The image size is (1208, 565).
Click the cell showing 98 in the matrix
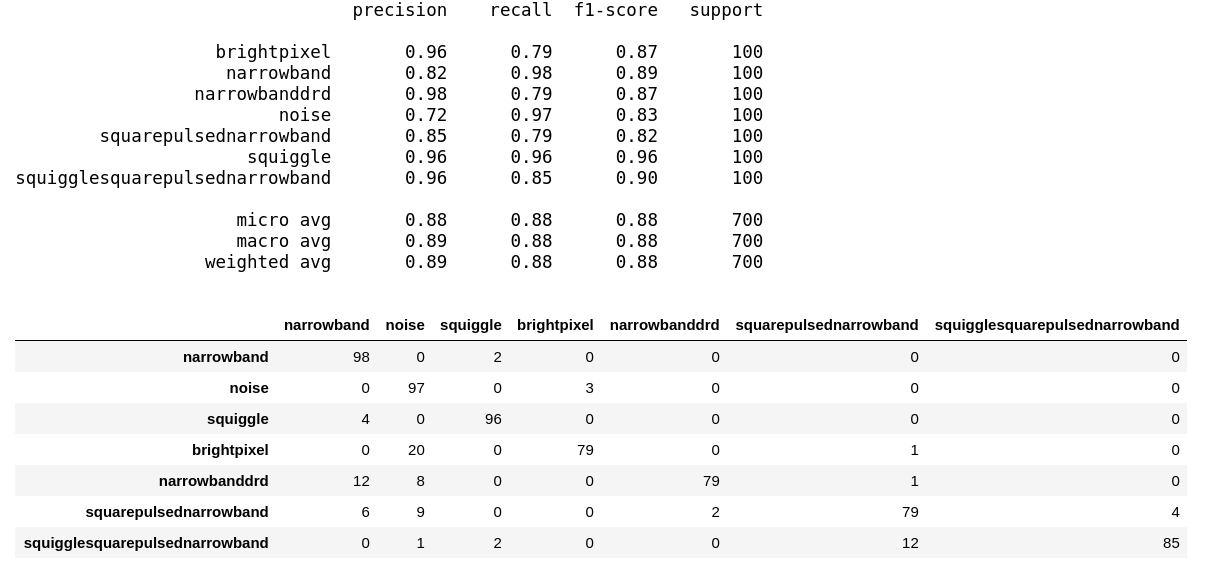361,357
